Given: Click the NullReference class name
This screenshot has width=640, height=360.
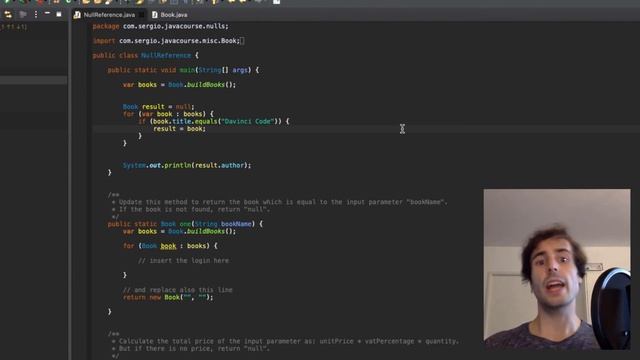Looking at the screenshot, I should tap(166, 56).
